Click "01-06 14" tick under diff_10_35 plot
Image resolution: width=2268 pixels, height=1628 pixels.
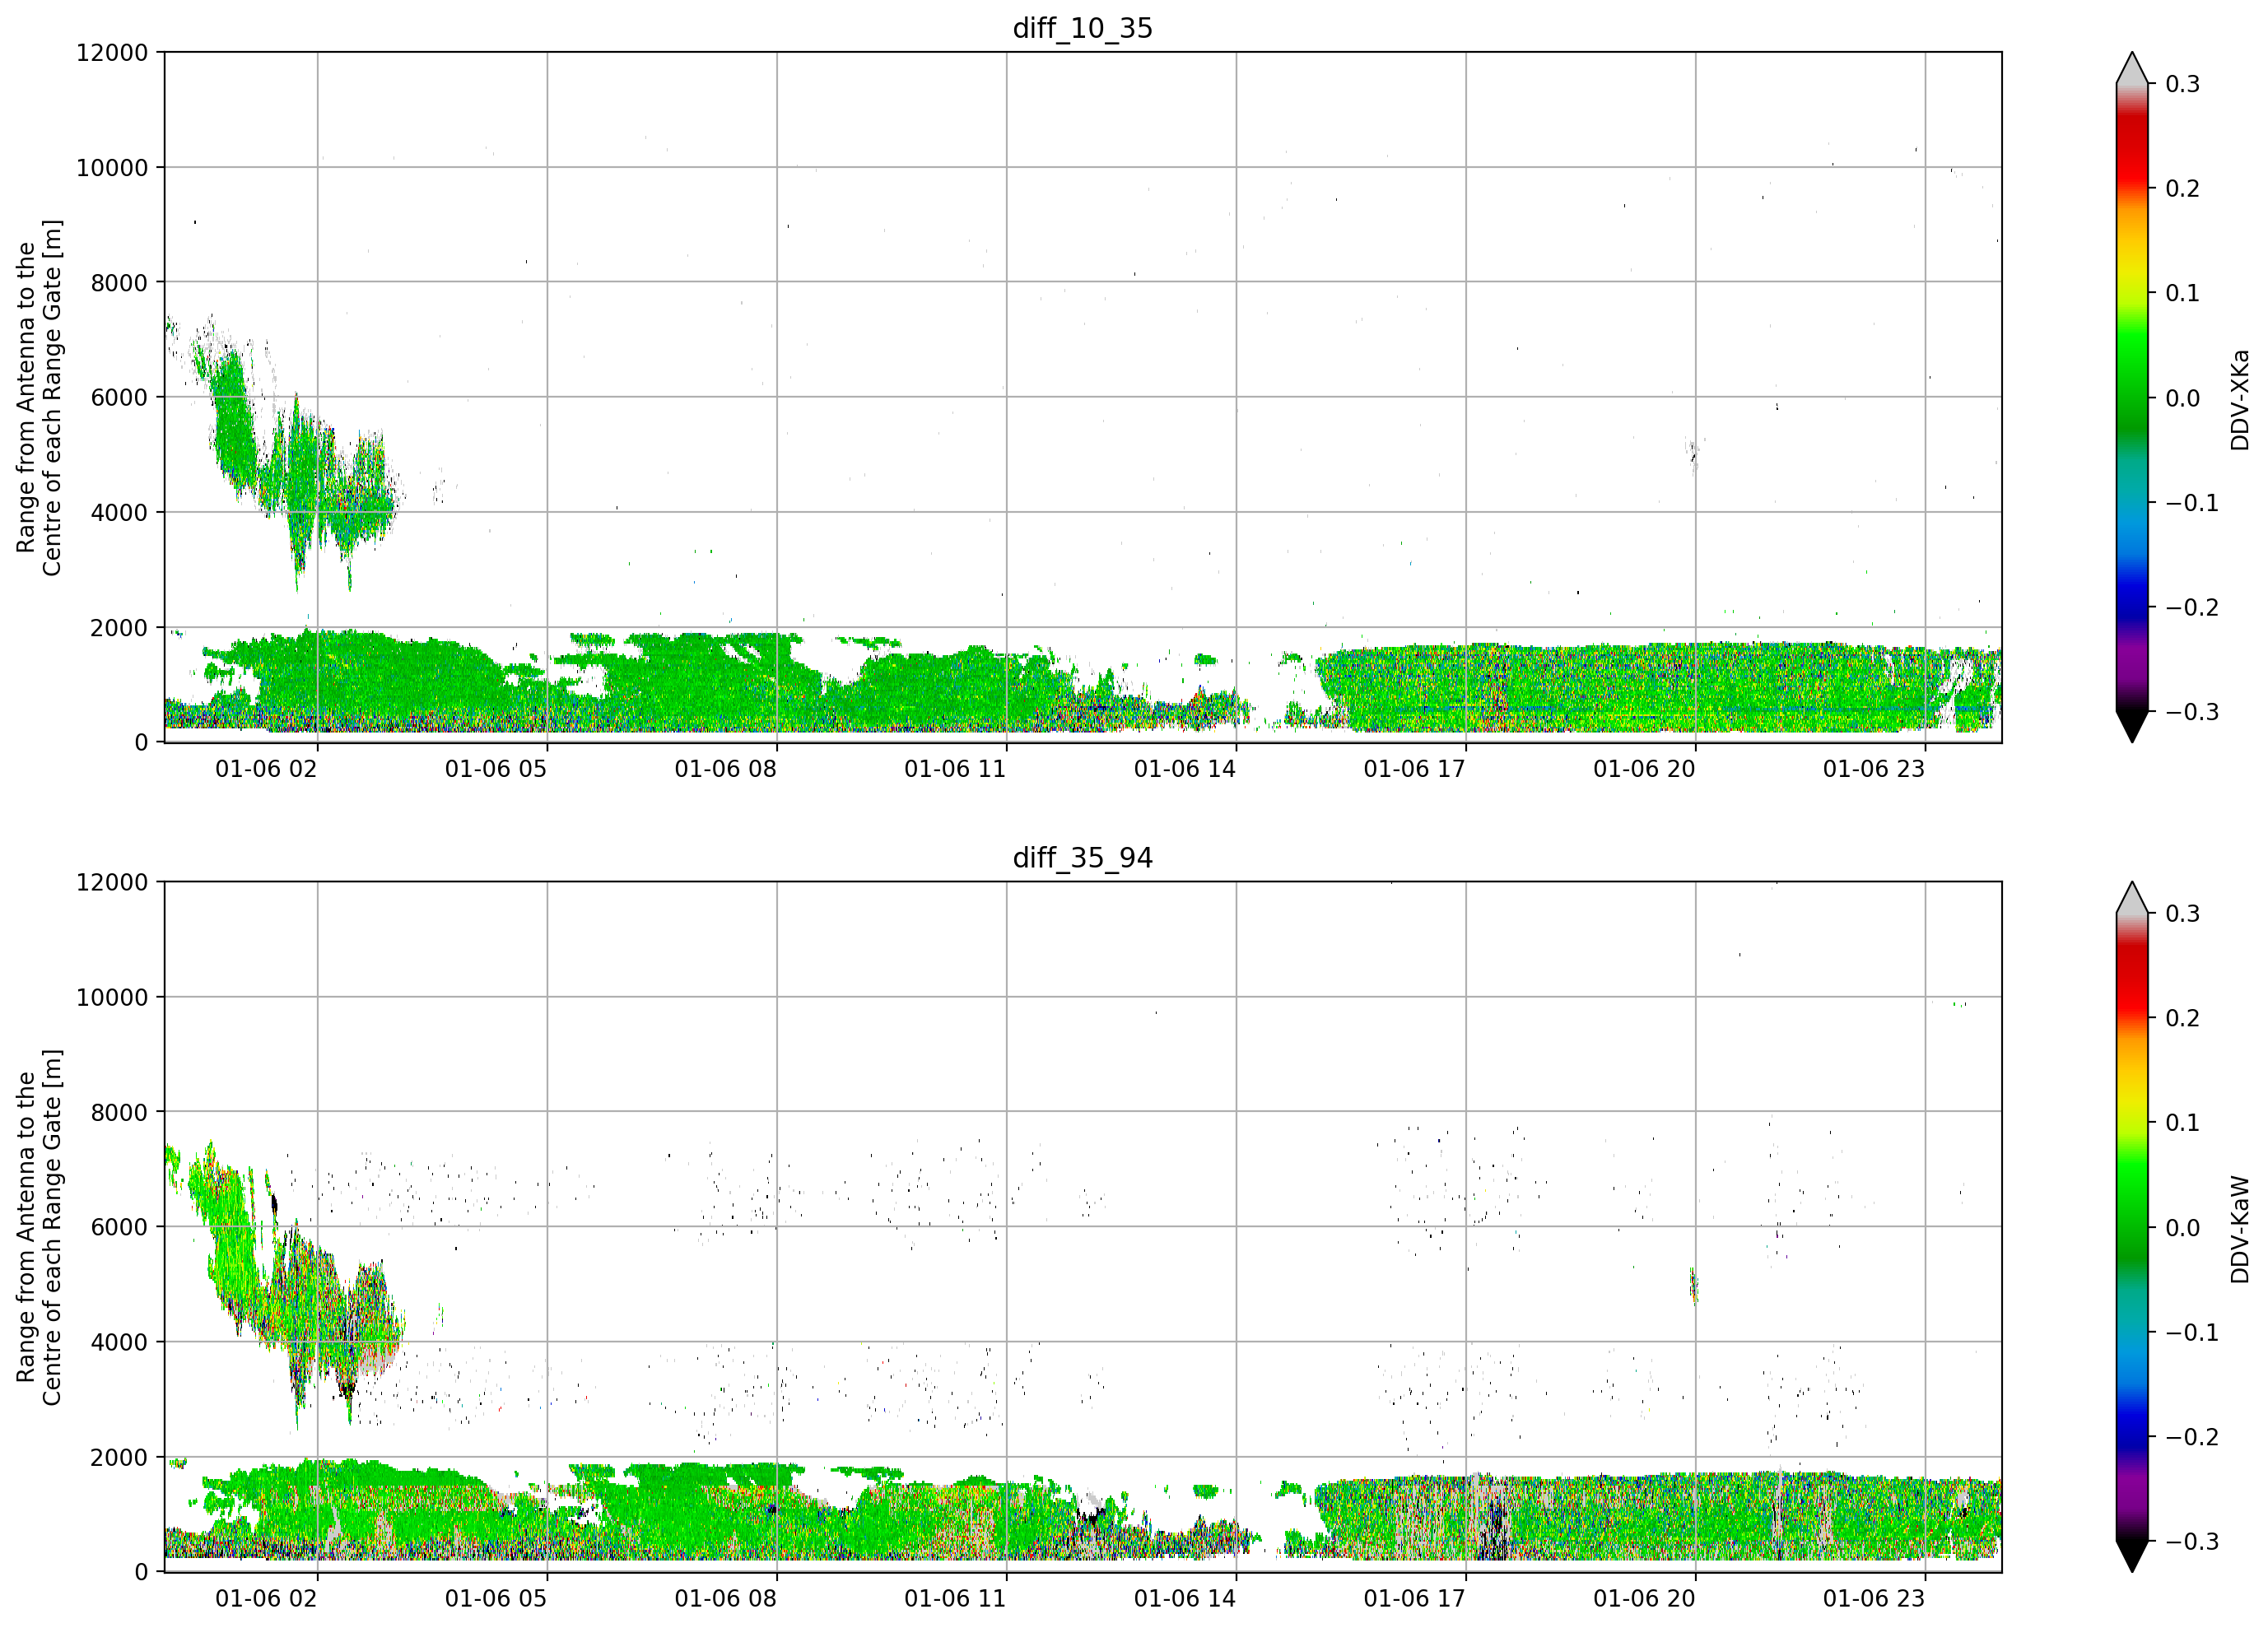click(1185, 769)
